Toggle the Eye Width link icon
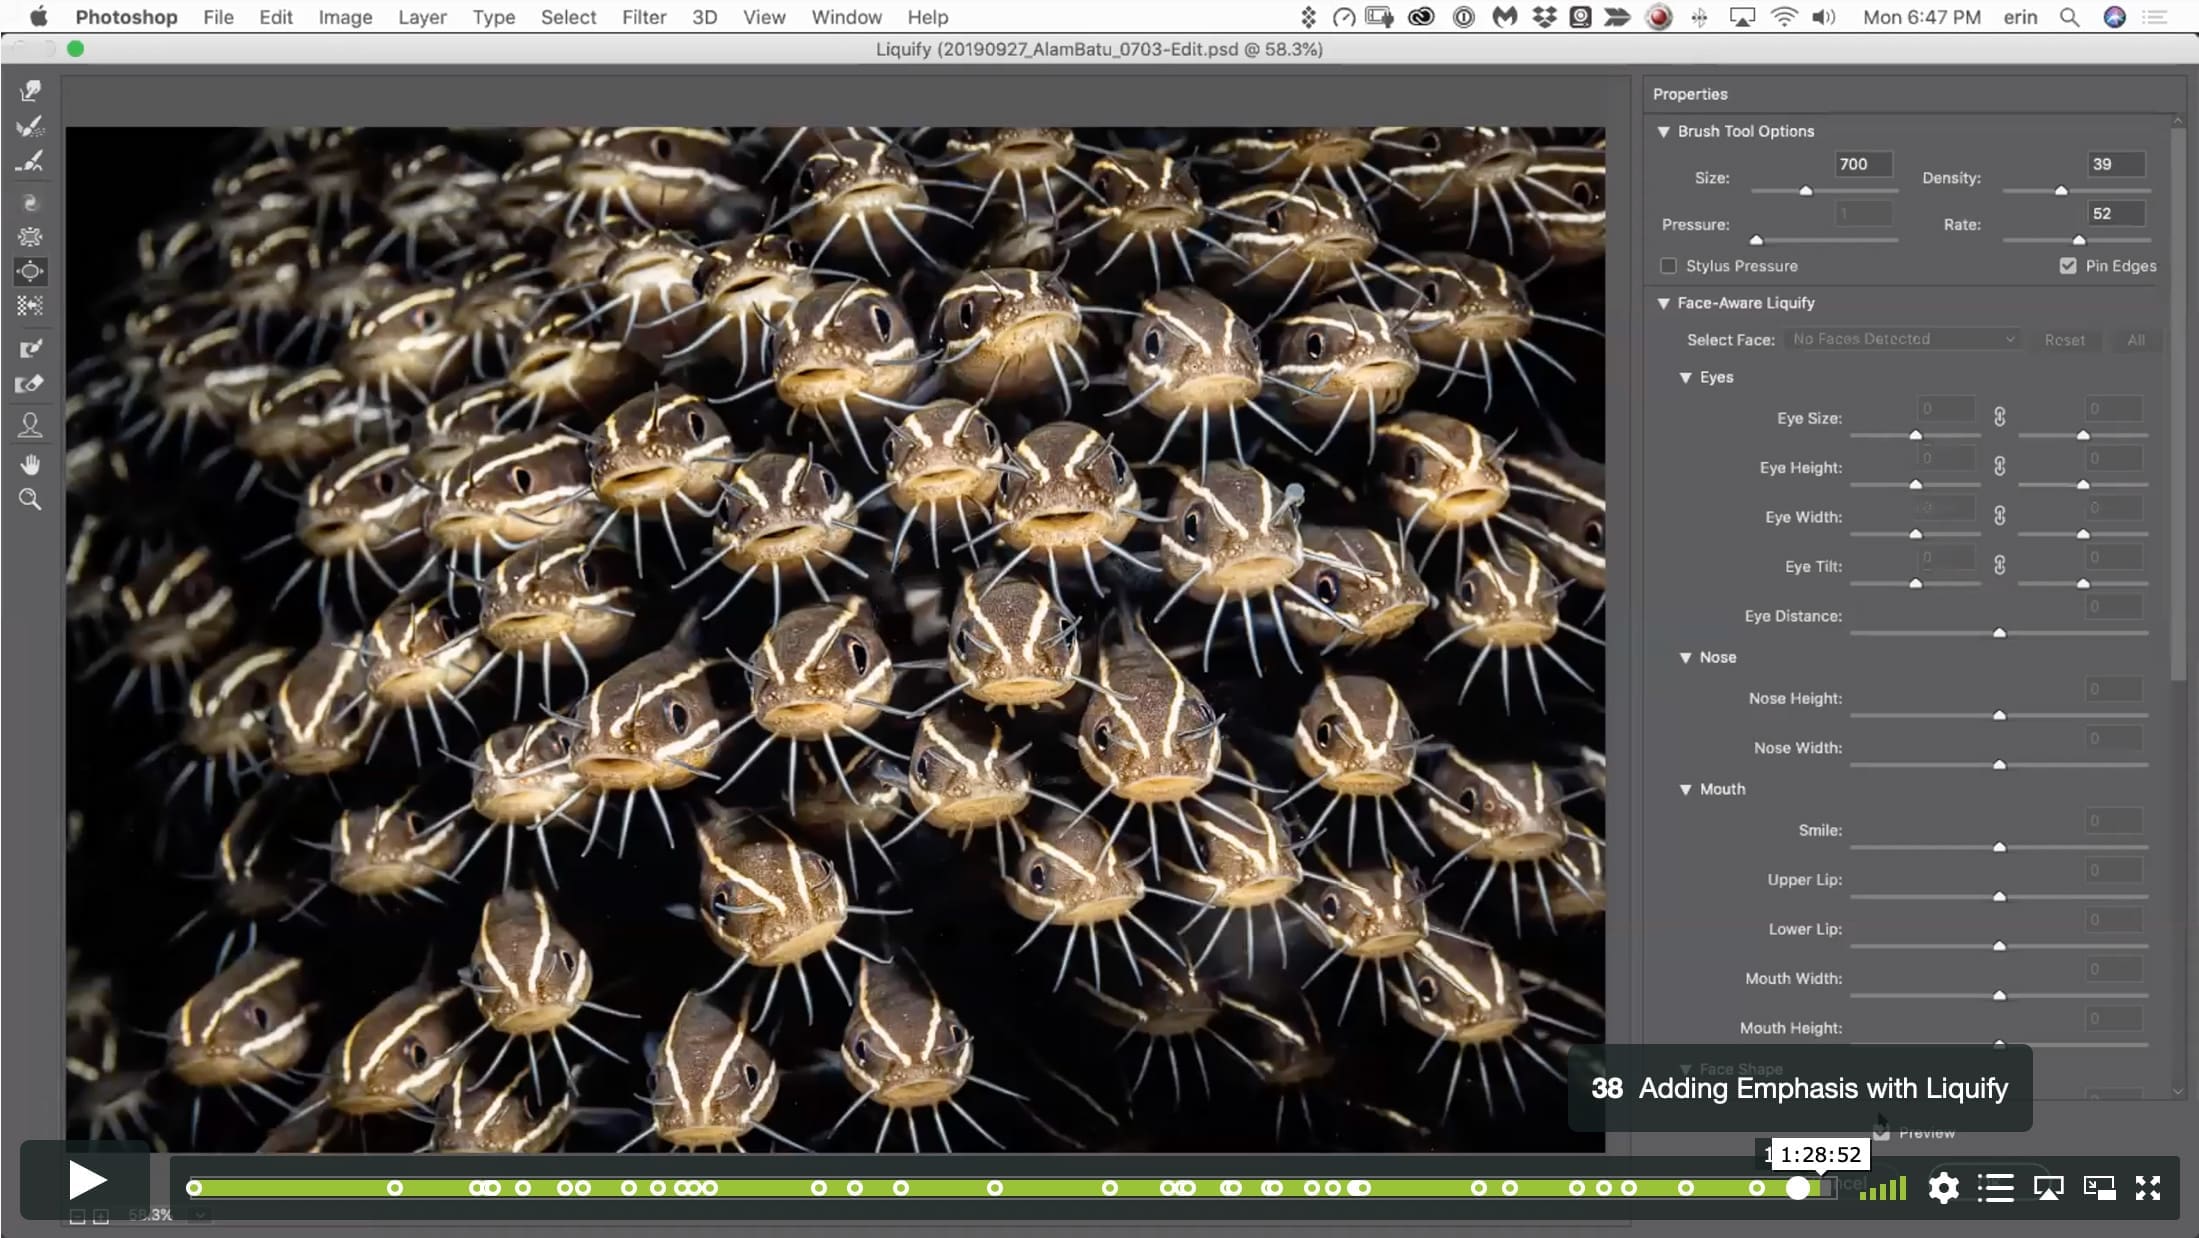 [x=1999, y=516]
